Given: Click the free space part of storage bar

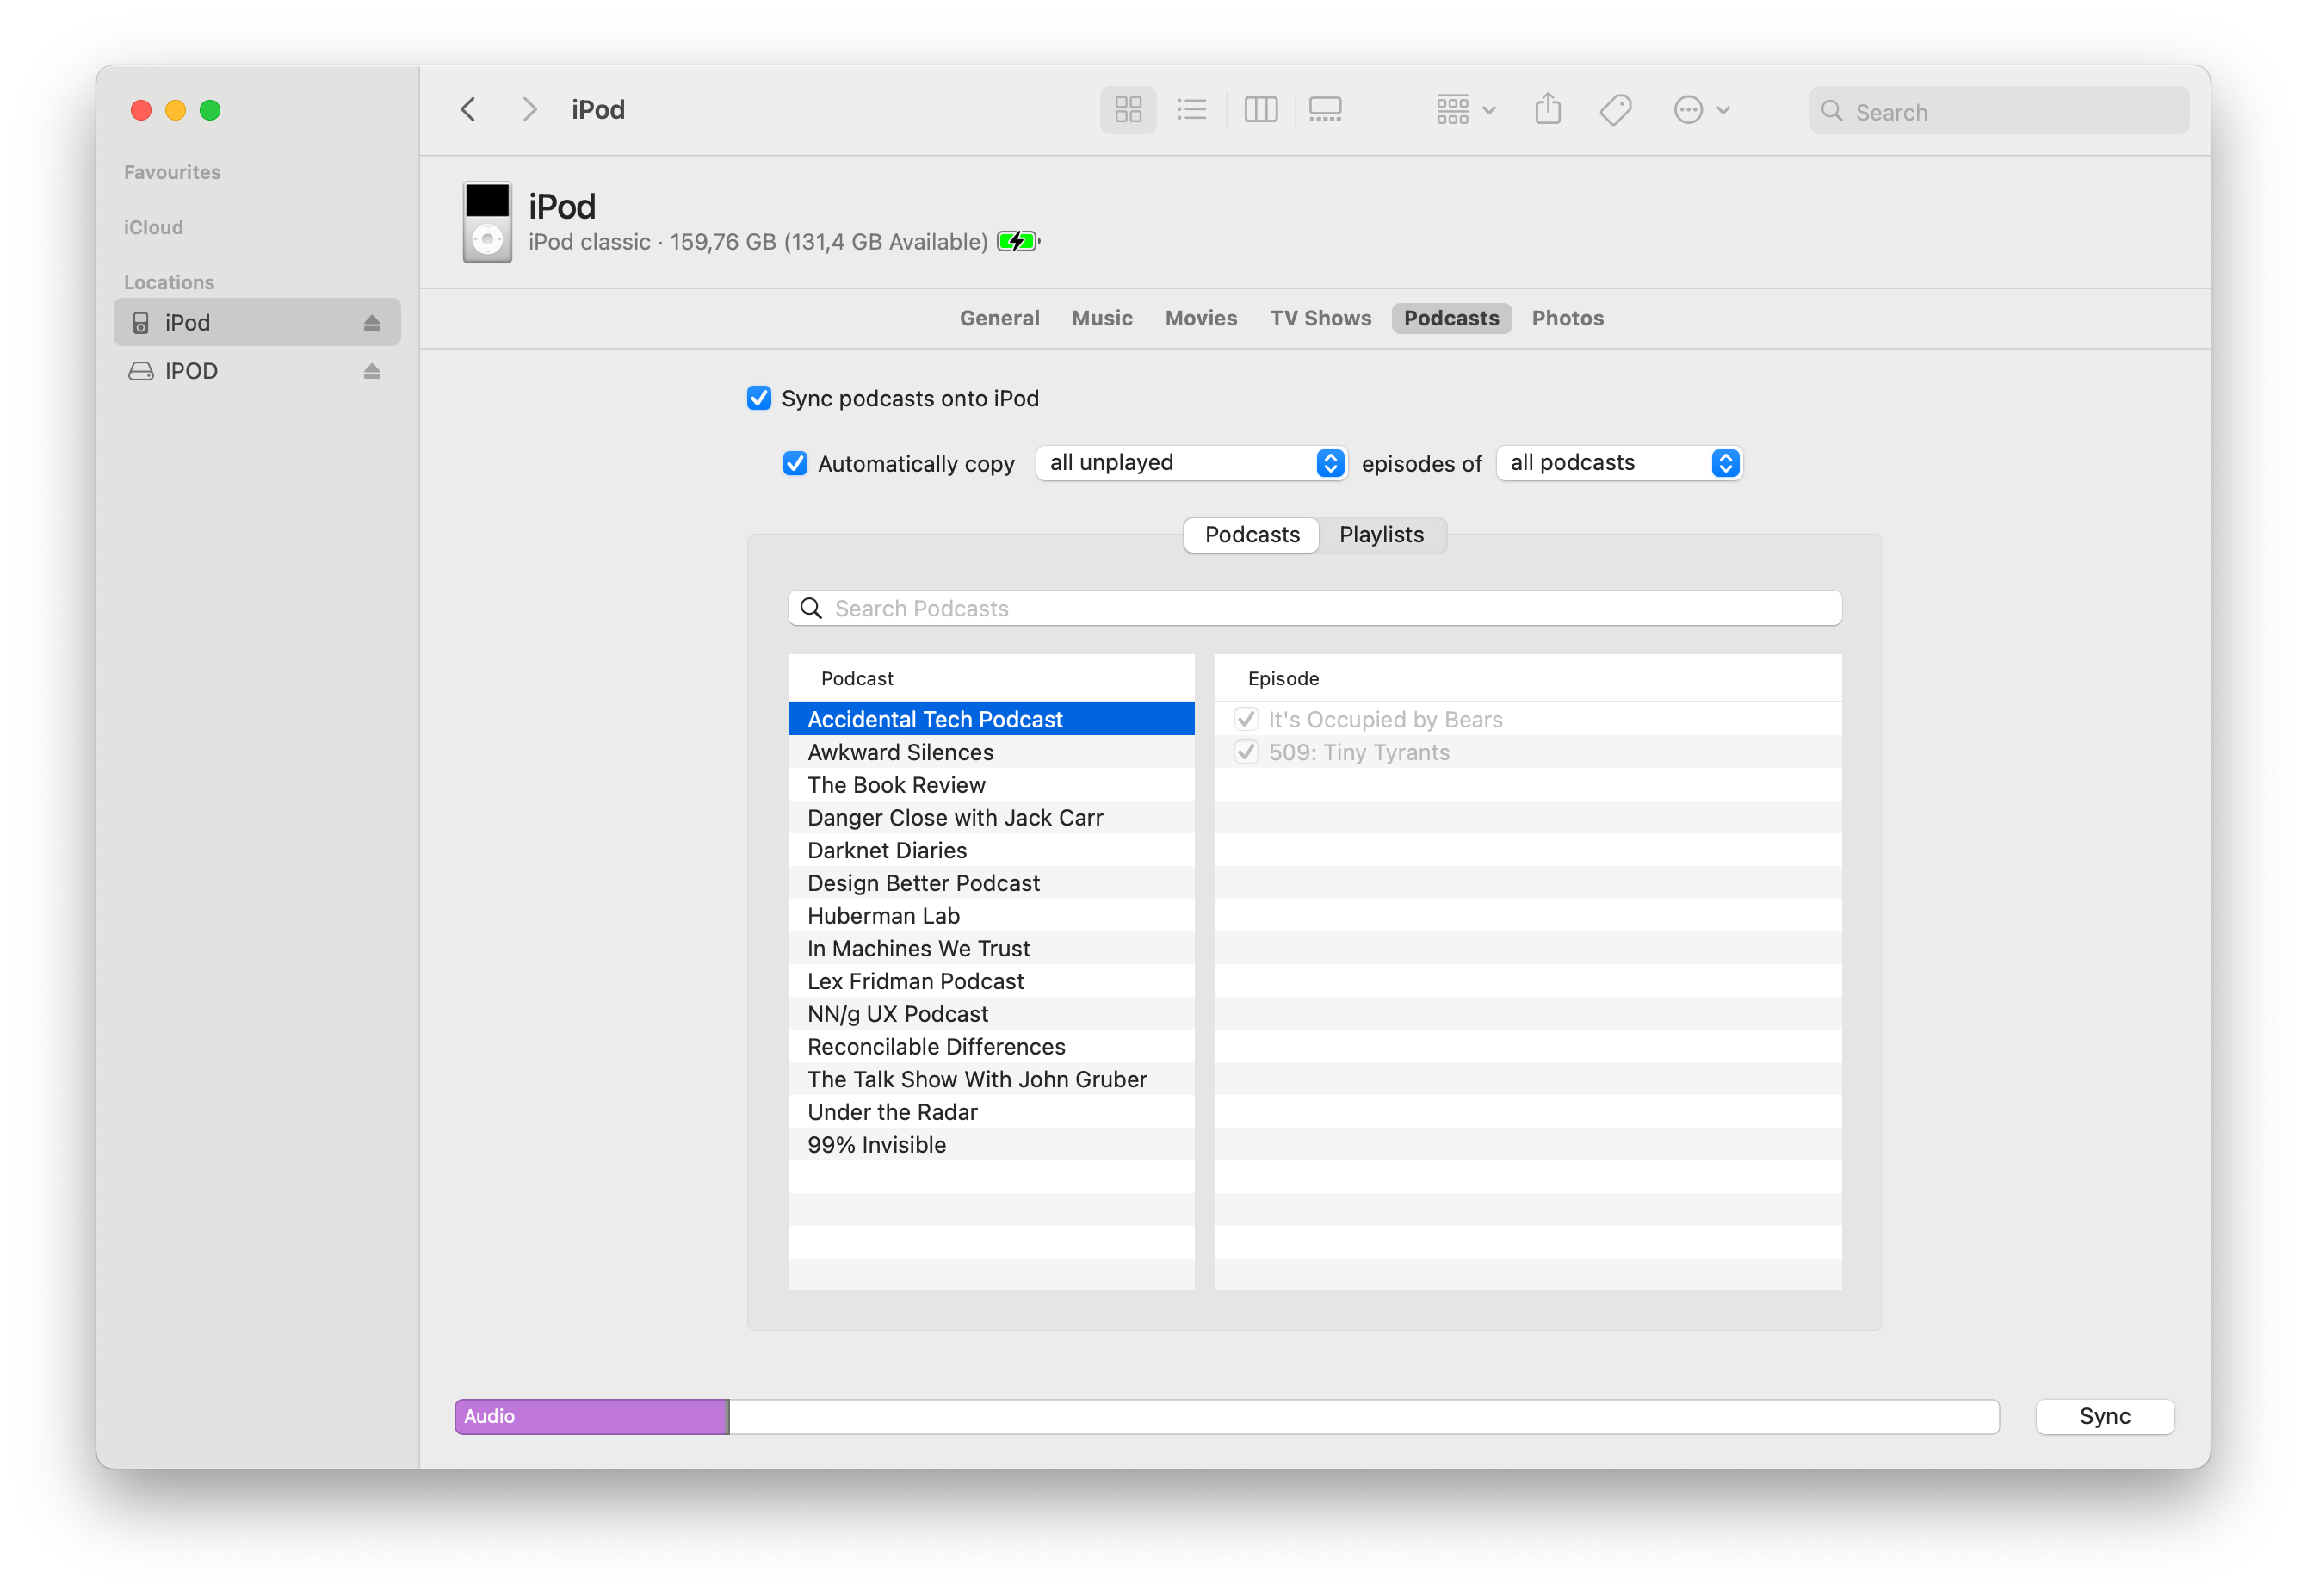Looking at the screenshot, I should (1364, 1416).
